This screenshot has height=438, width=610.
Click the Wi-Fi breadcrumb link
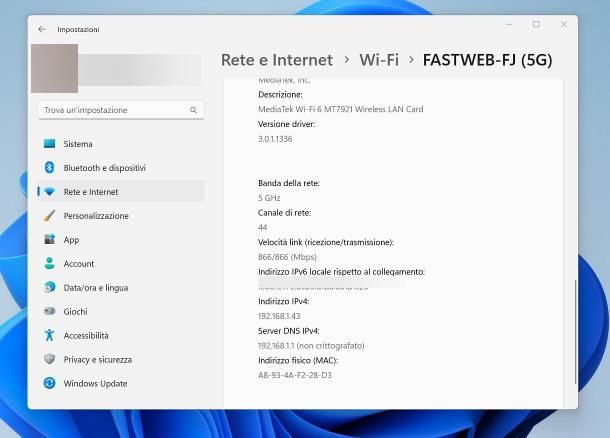379,60
